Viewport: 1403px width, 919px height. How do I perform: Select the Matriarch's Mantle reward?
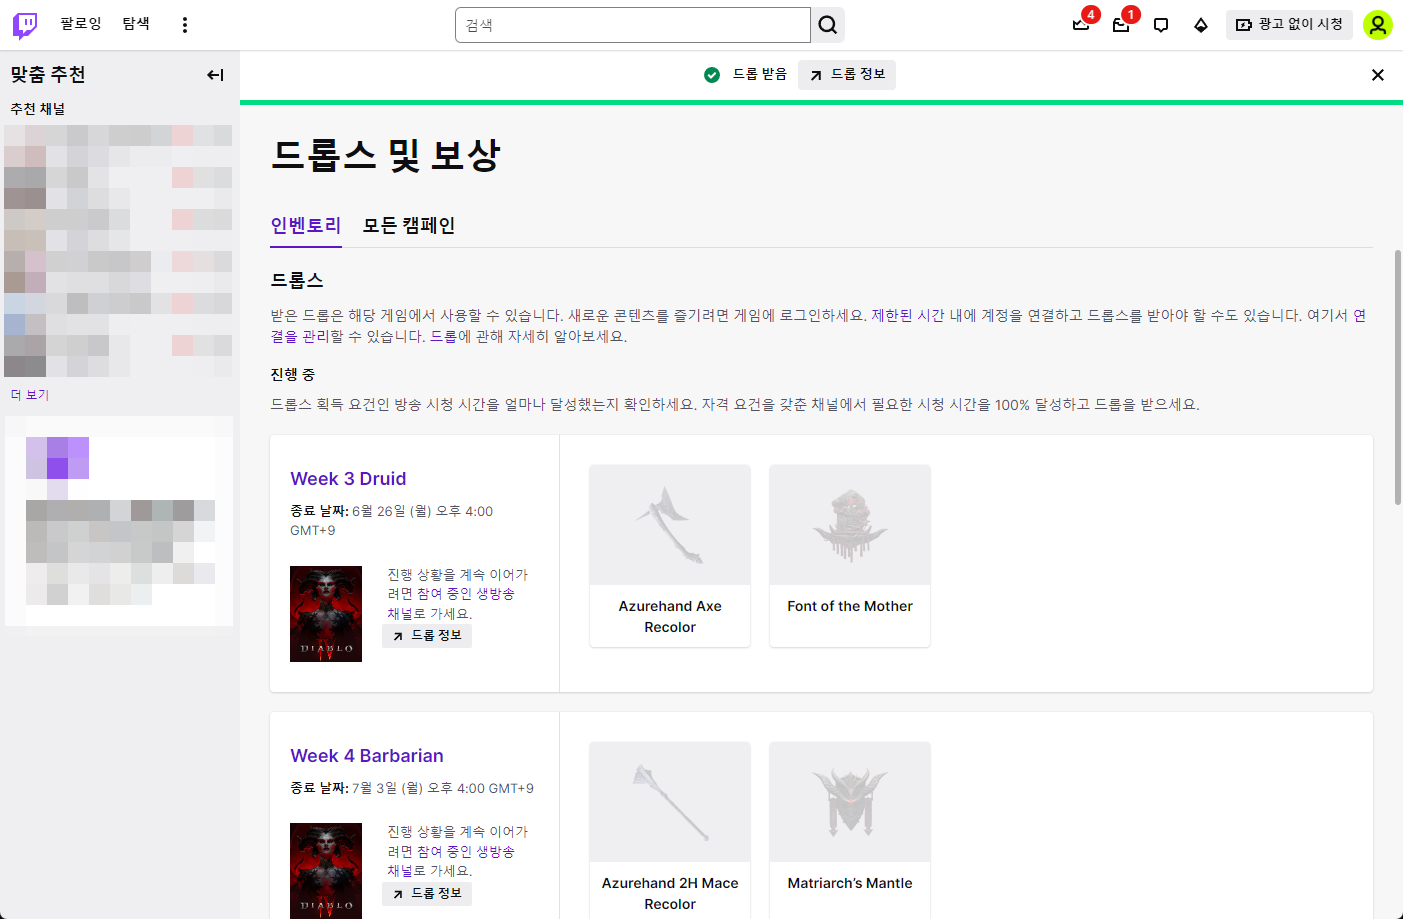(850, 830)
